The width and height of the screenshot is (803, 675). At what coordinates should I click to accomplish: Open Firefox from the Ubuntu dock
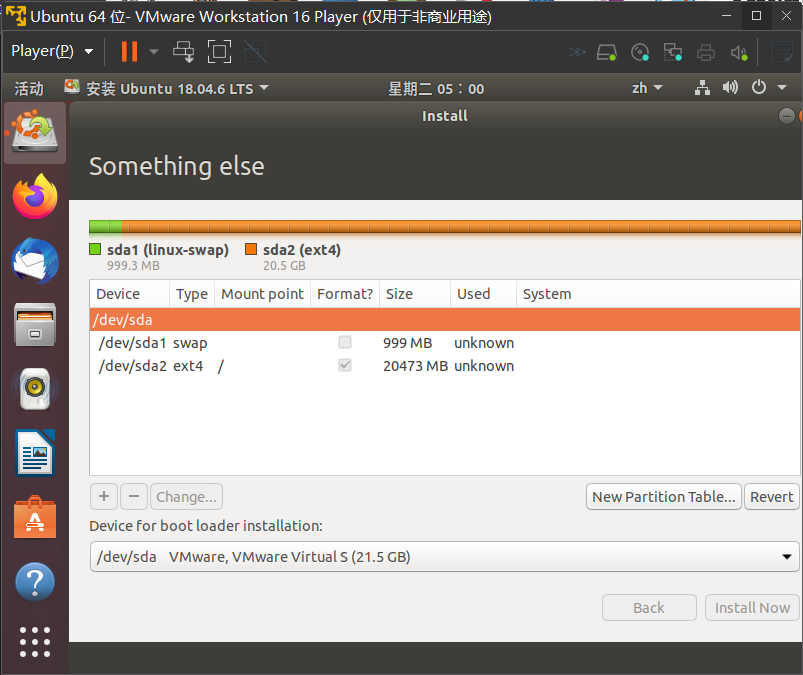coord(35,196)
